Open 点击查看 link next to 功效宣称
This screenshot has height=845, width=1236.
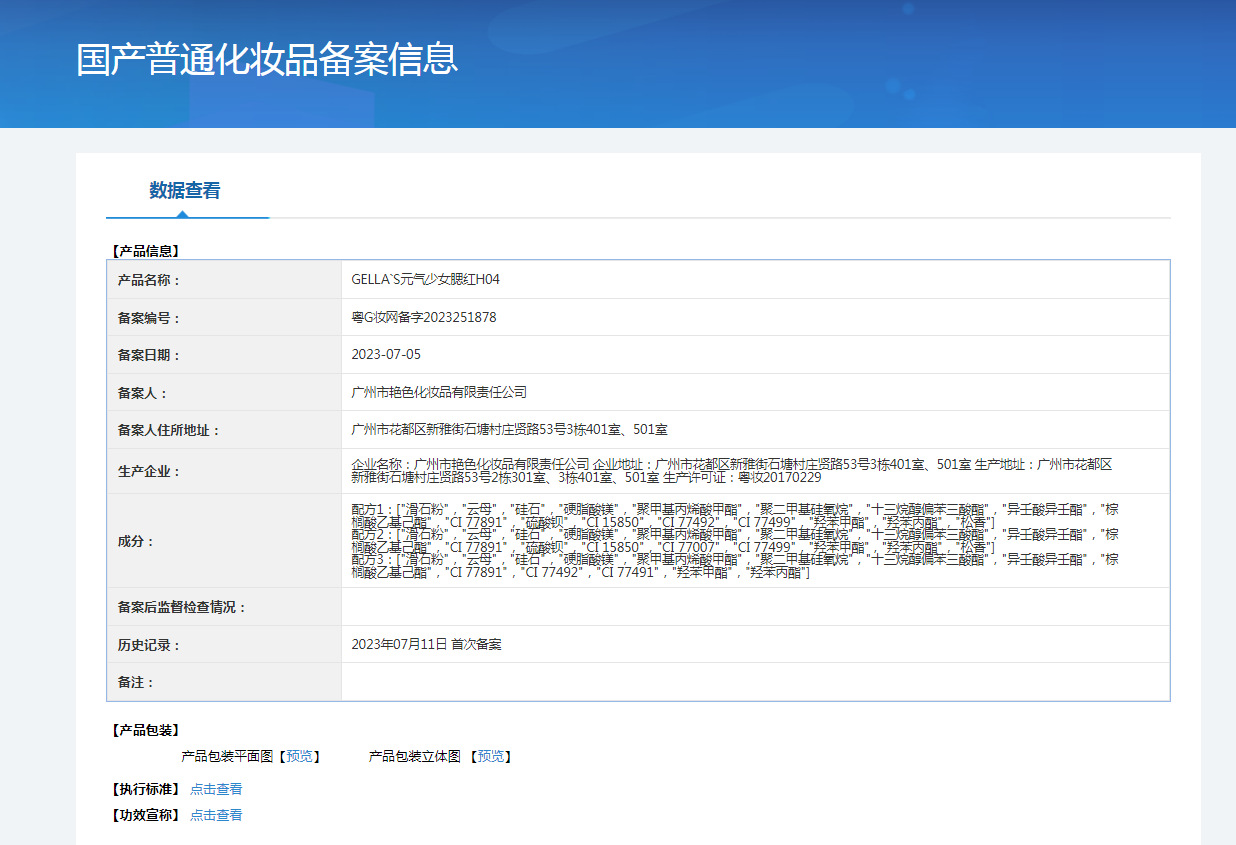click(216, 815)
